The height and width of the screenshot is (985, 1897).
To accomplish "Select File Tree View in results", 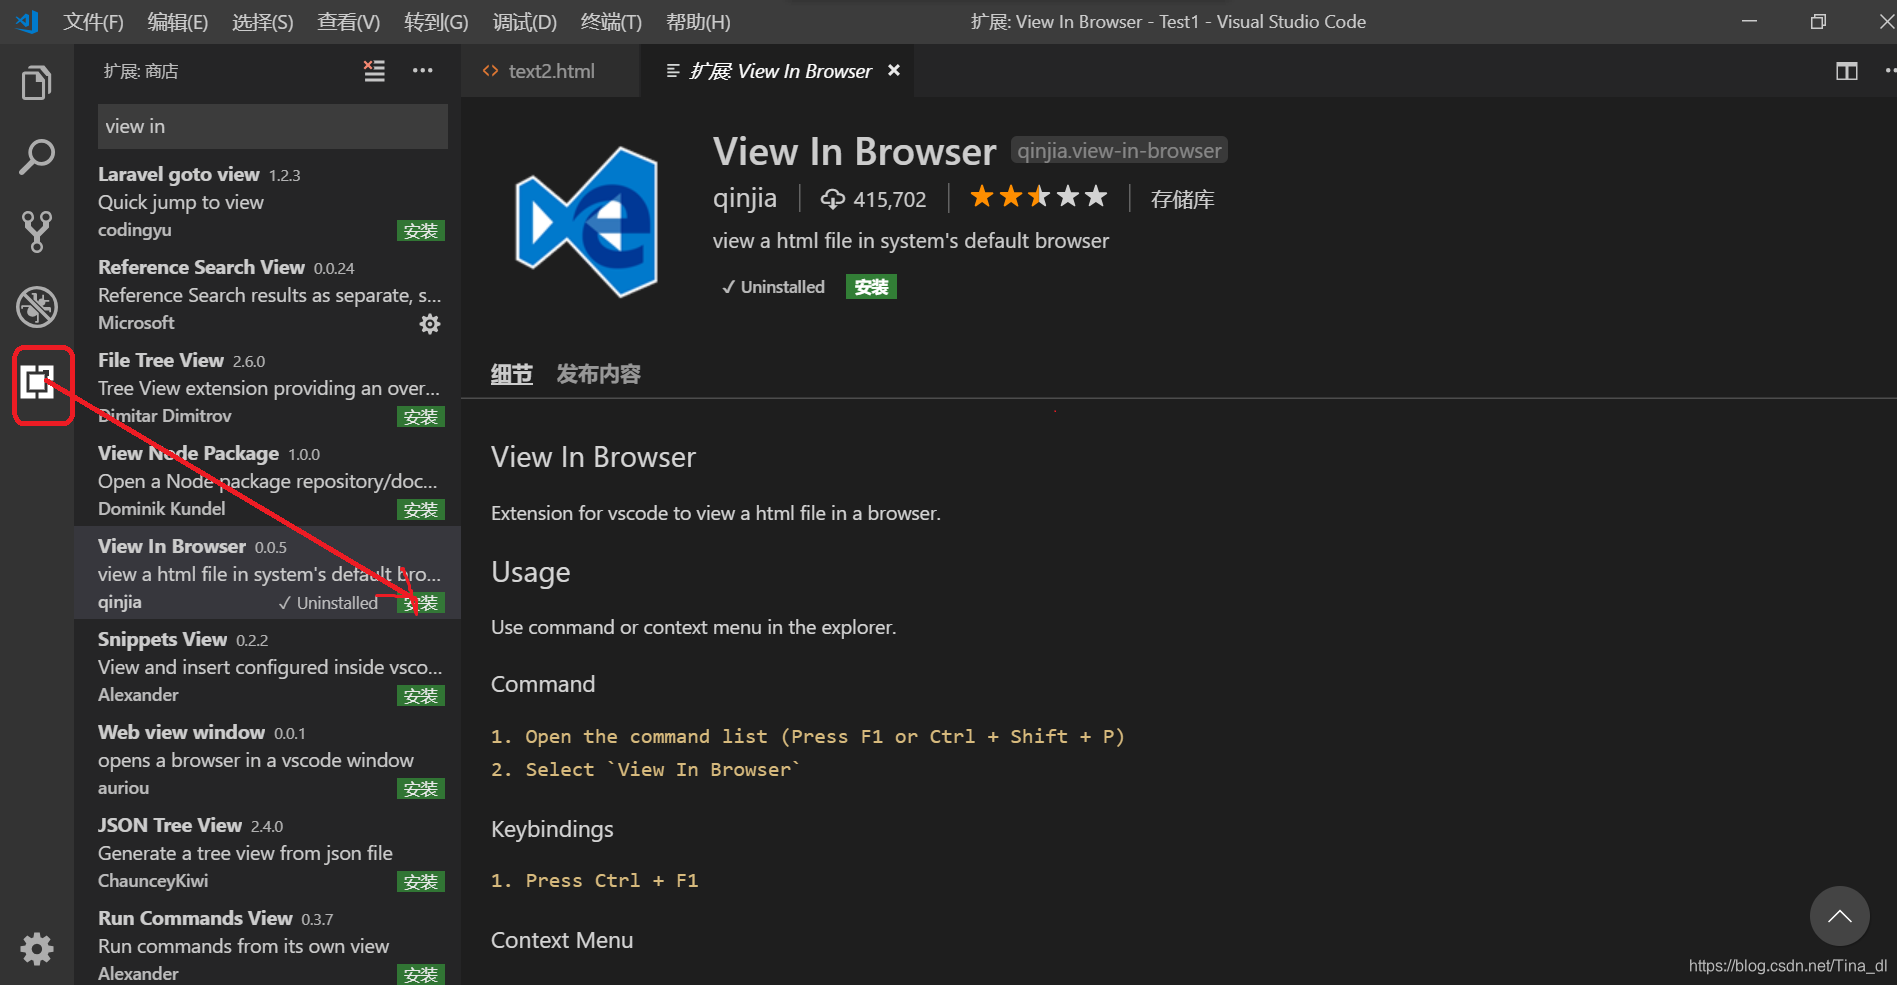I will tap(268, 387).
